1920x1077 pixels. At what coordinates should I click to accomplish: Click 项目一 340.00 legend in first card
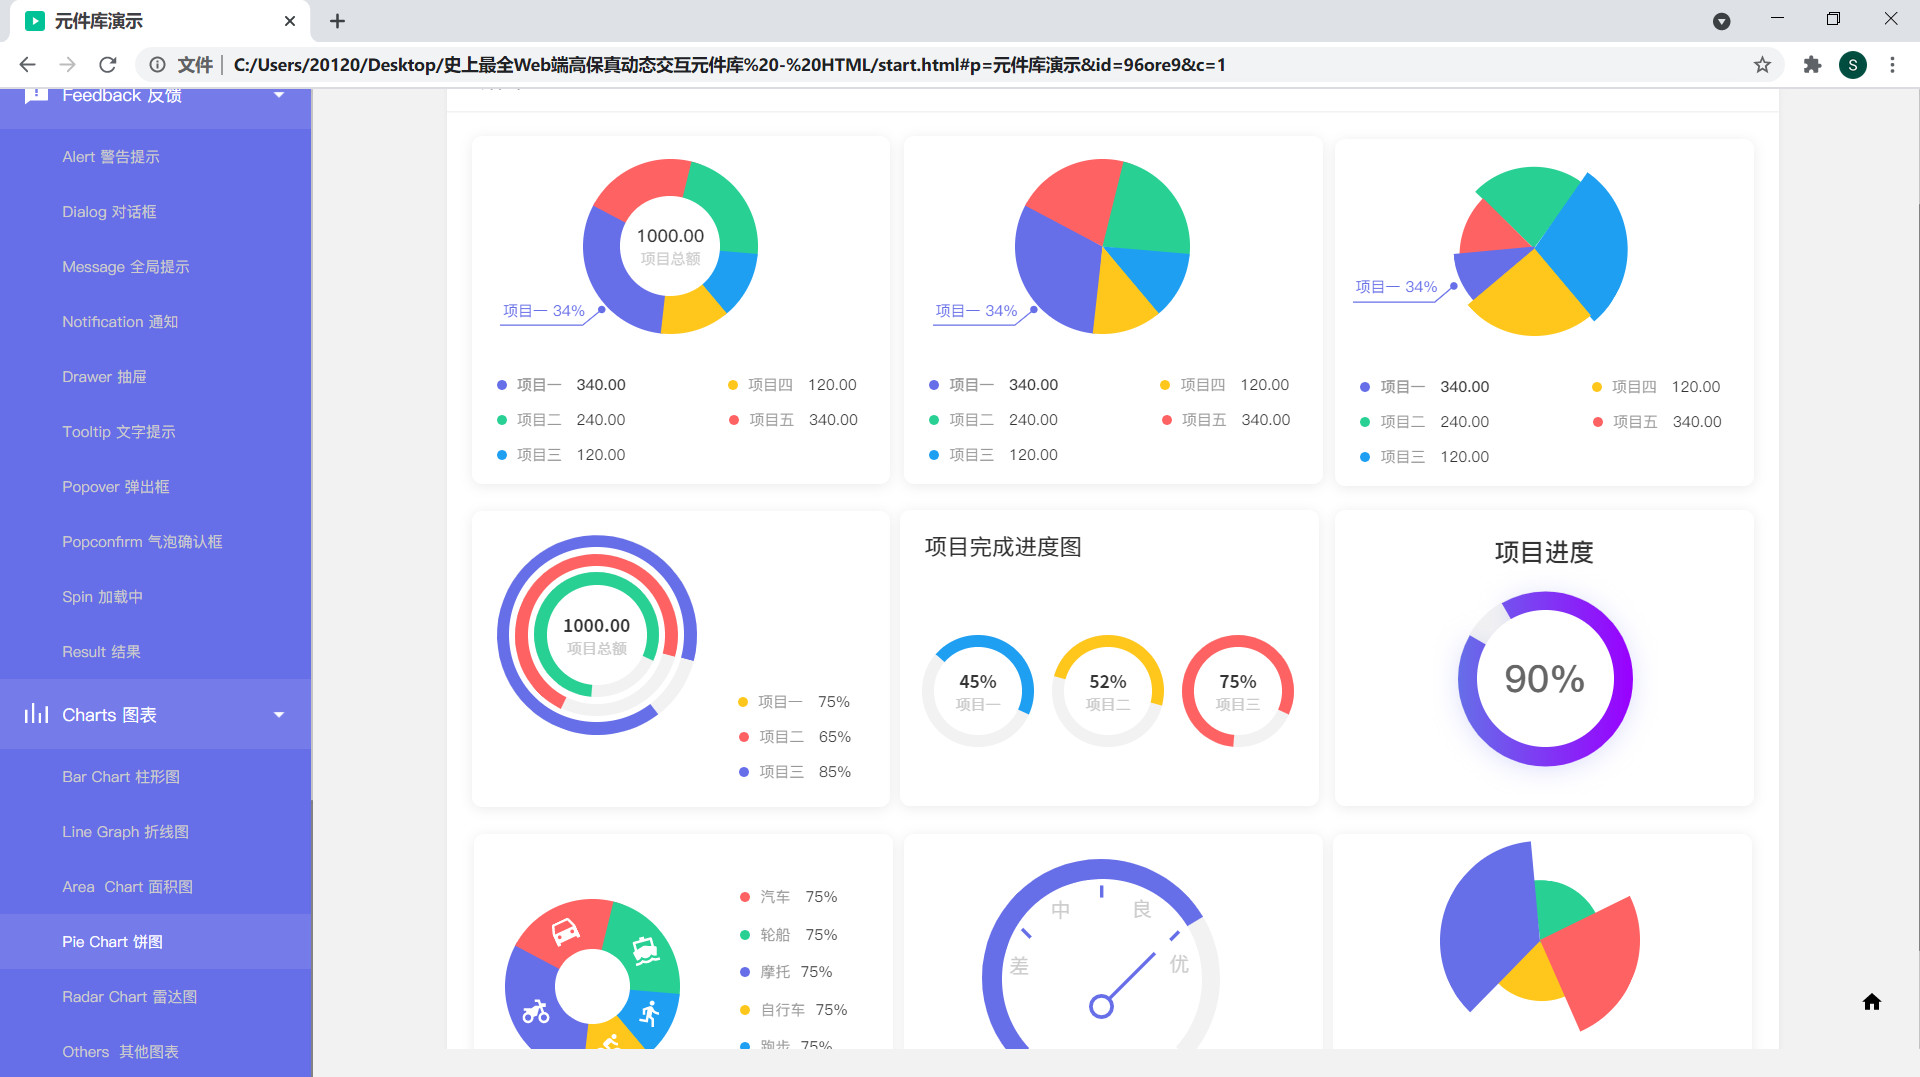[561, 385]
